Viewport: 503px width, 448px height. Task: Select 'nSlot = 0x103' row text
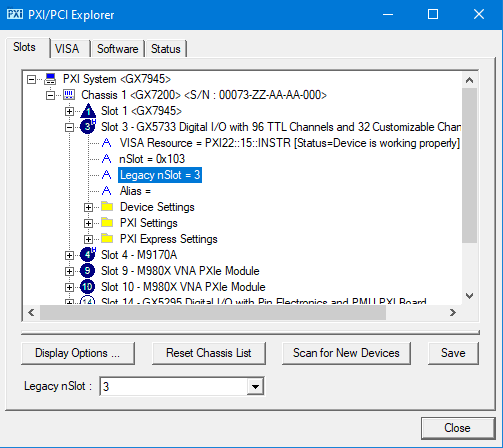coord(152,159)
